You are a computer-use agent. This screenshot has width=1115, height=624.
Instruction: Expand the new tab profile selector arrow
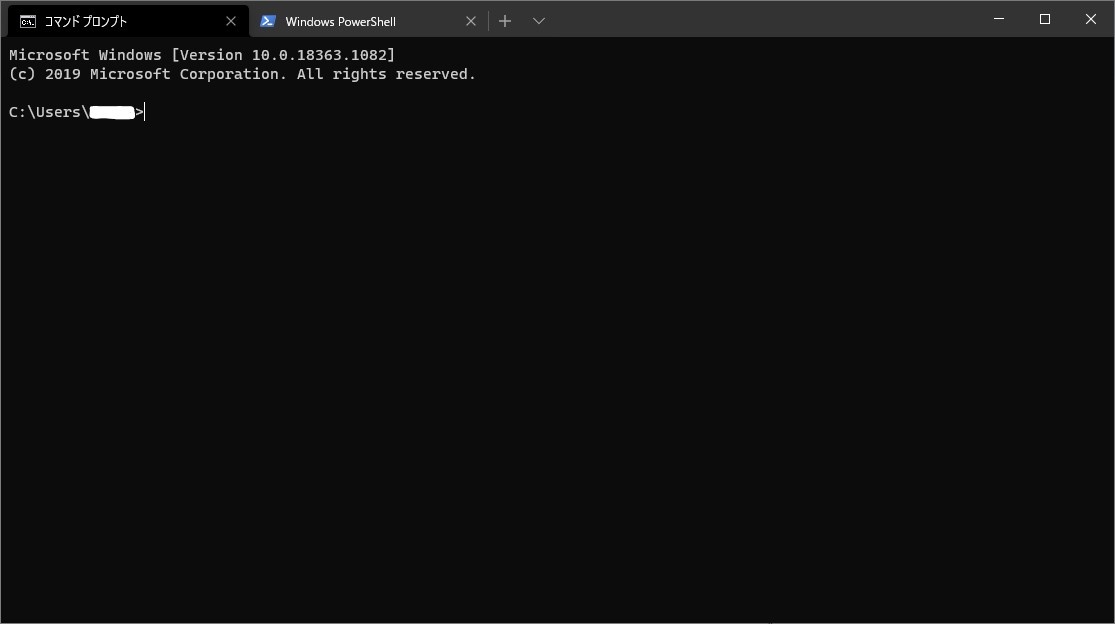pyautogui.click(x=539, y=20)
